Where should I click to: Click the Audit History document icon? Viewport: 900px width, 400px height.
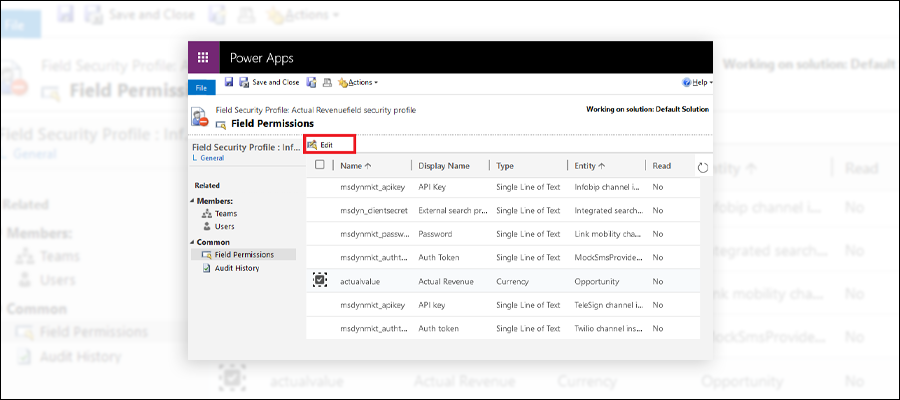point(207,268)
